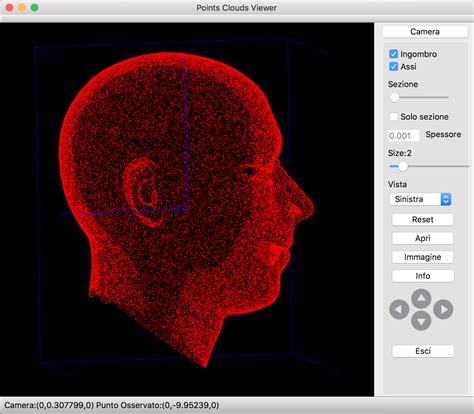474x414 pixels.
Task: Click the left arrow navigation button
Action: (x=399, y=309)
